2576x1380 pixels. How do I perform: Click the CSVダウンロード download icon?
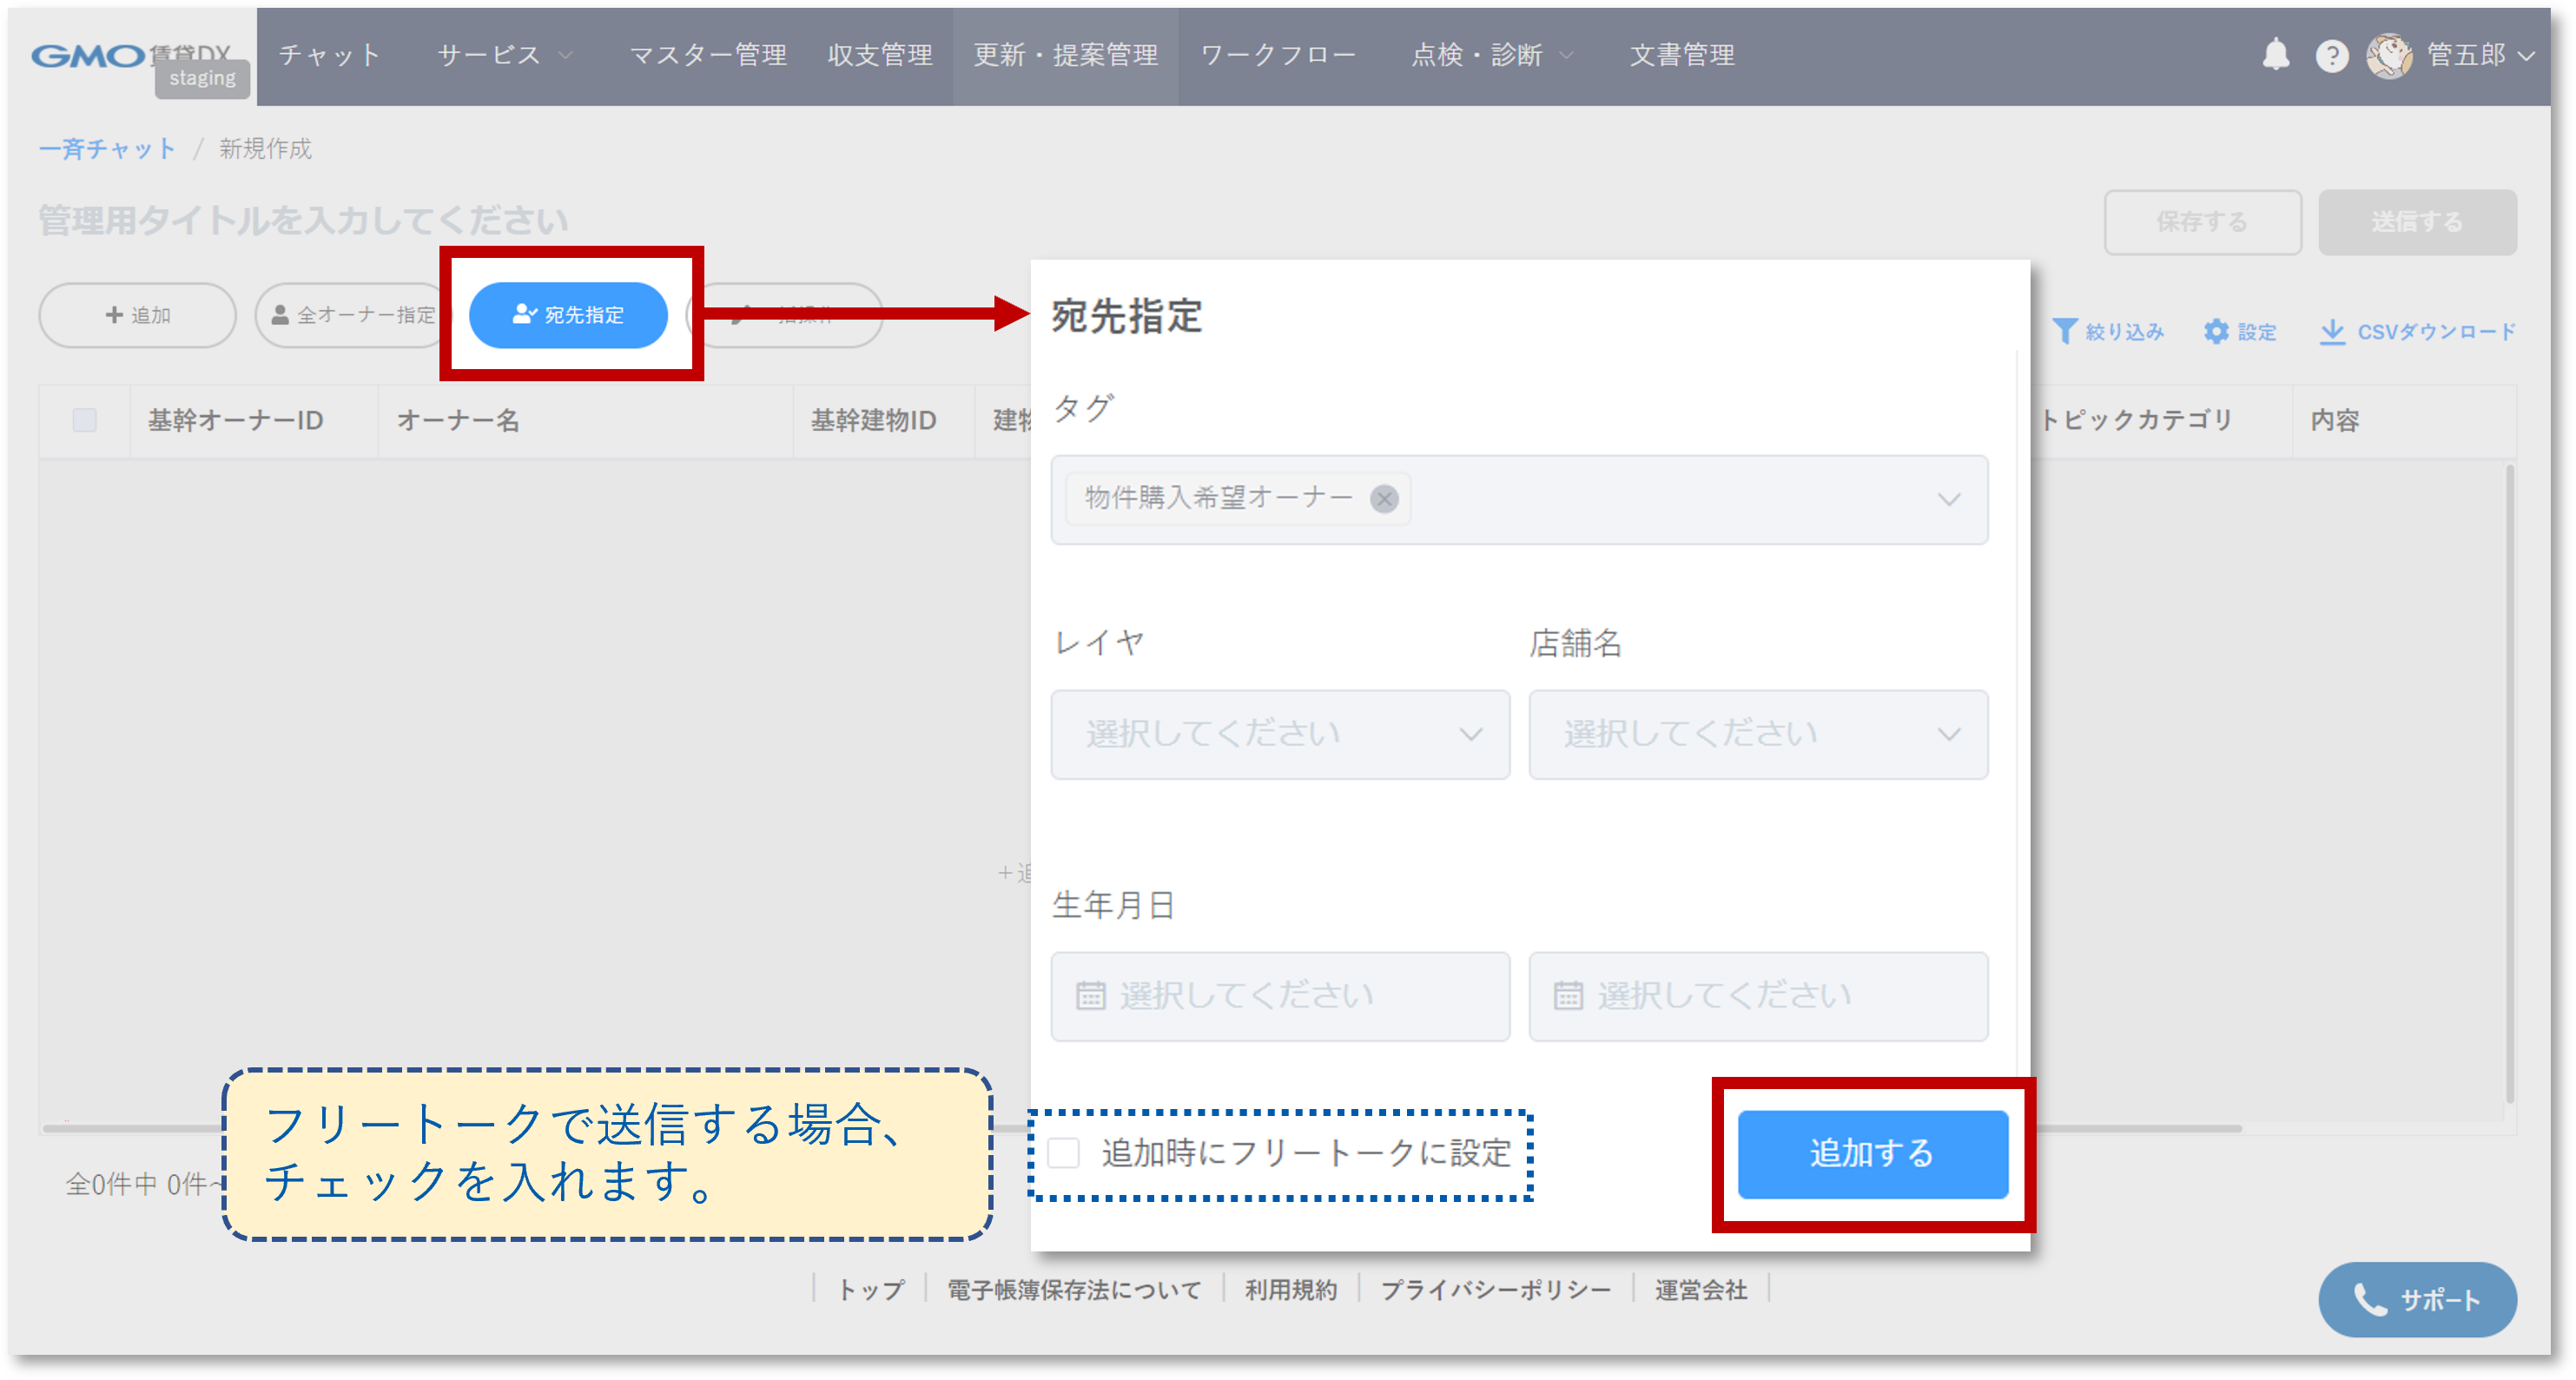coord(2331,331)
